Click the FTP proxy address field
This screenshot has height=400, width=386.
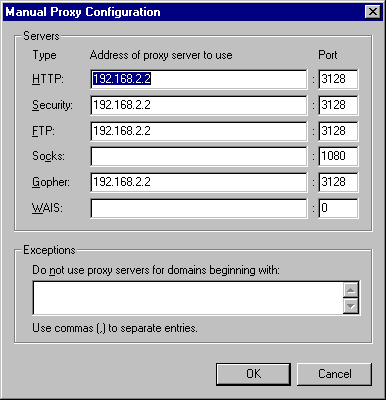(199, 131)
